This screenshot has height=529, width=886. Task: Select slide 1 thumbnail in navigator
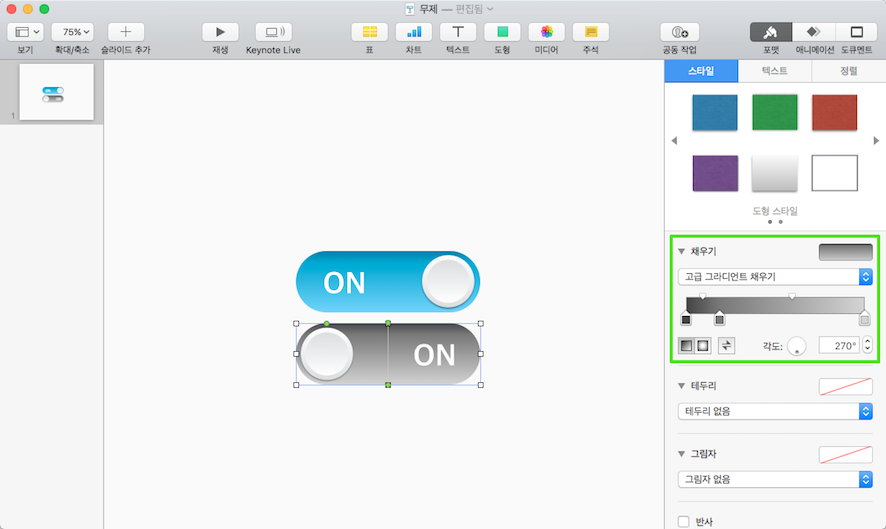[x=57, y=92]
